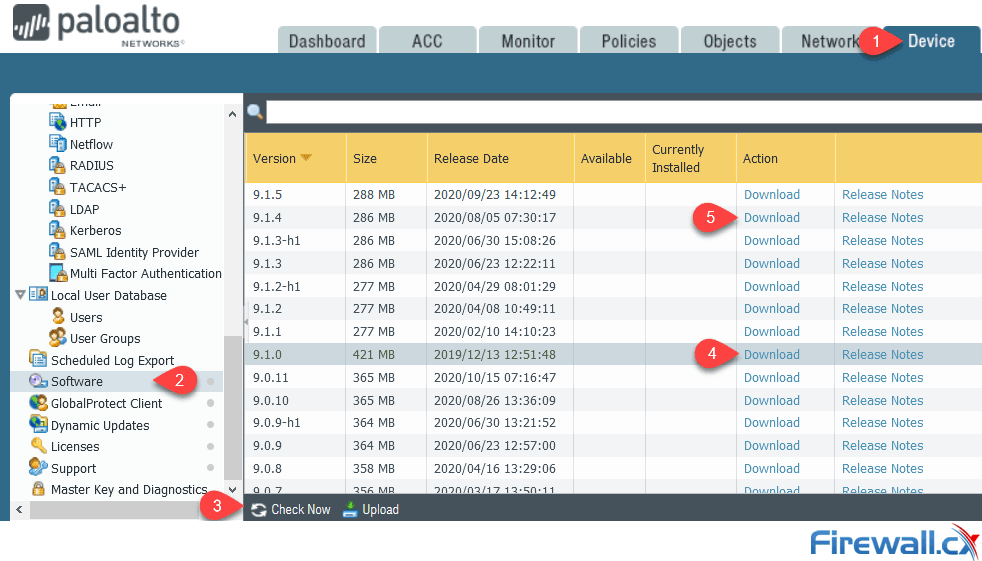Switch to the Monitor tab
982x561 pixels.
[528, 41]
